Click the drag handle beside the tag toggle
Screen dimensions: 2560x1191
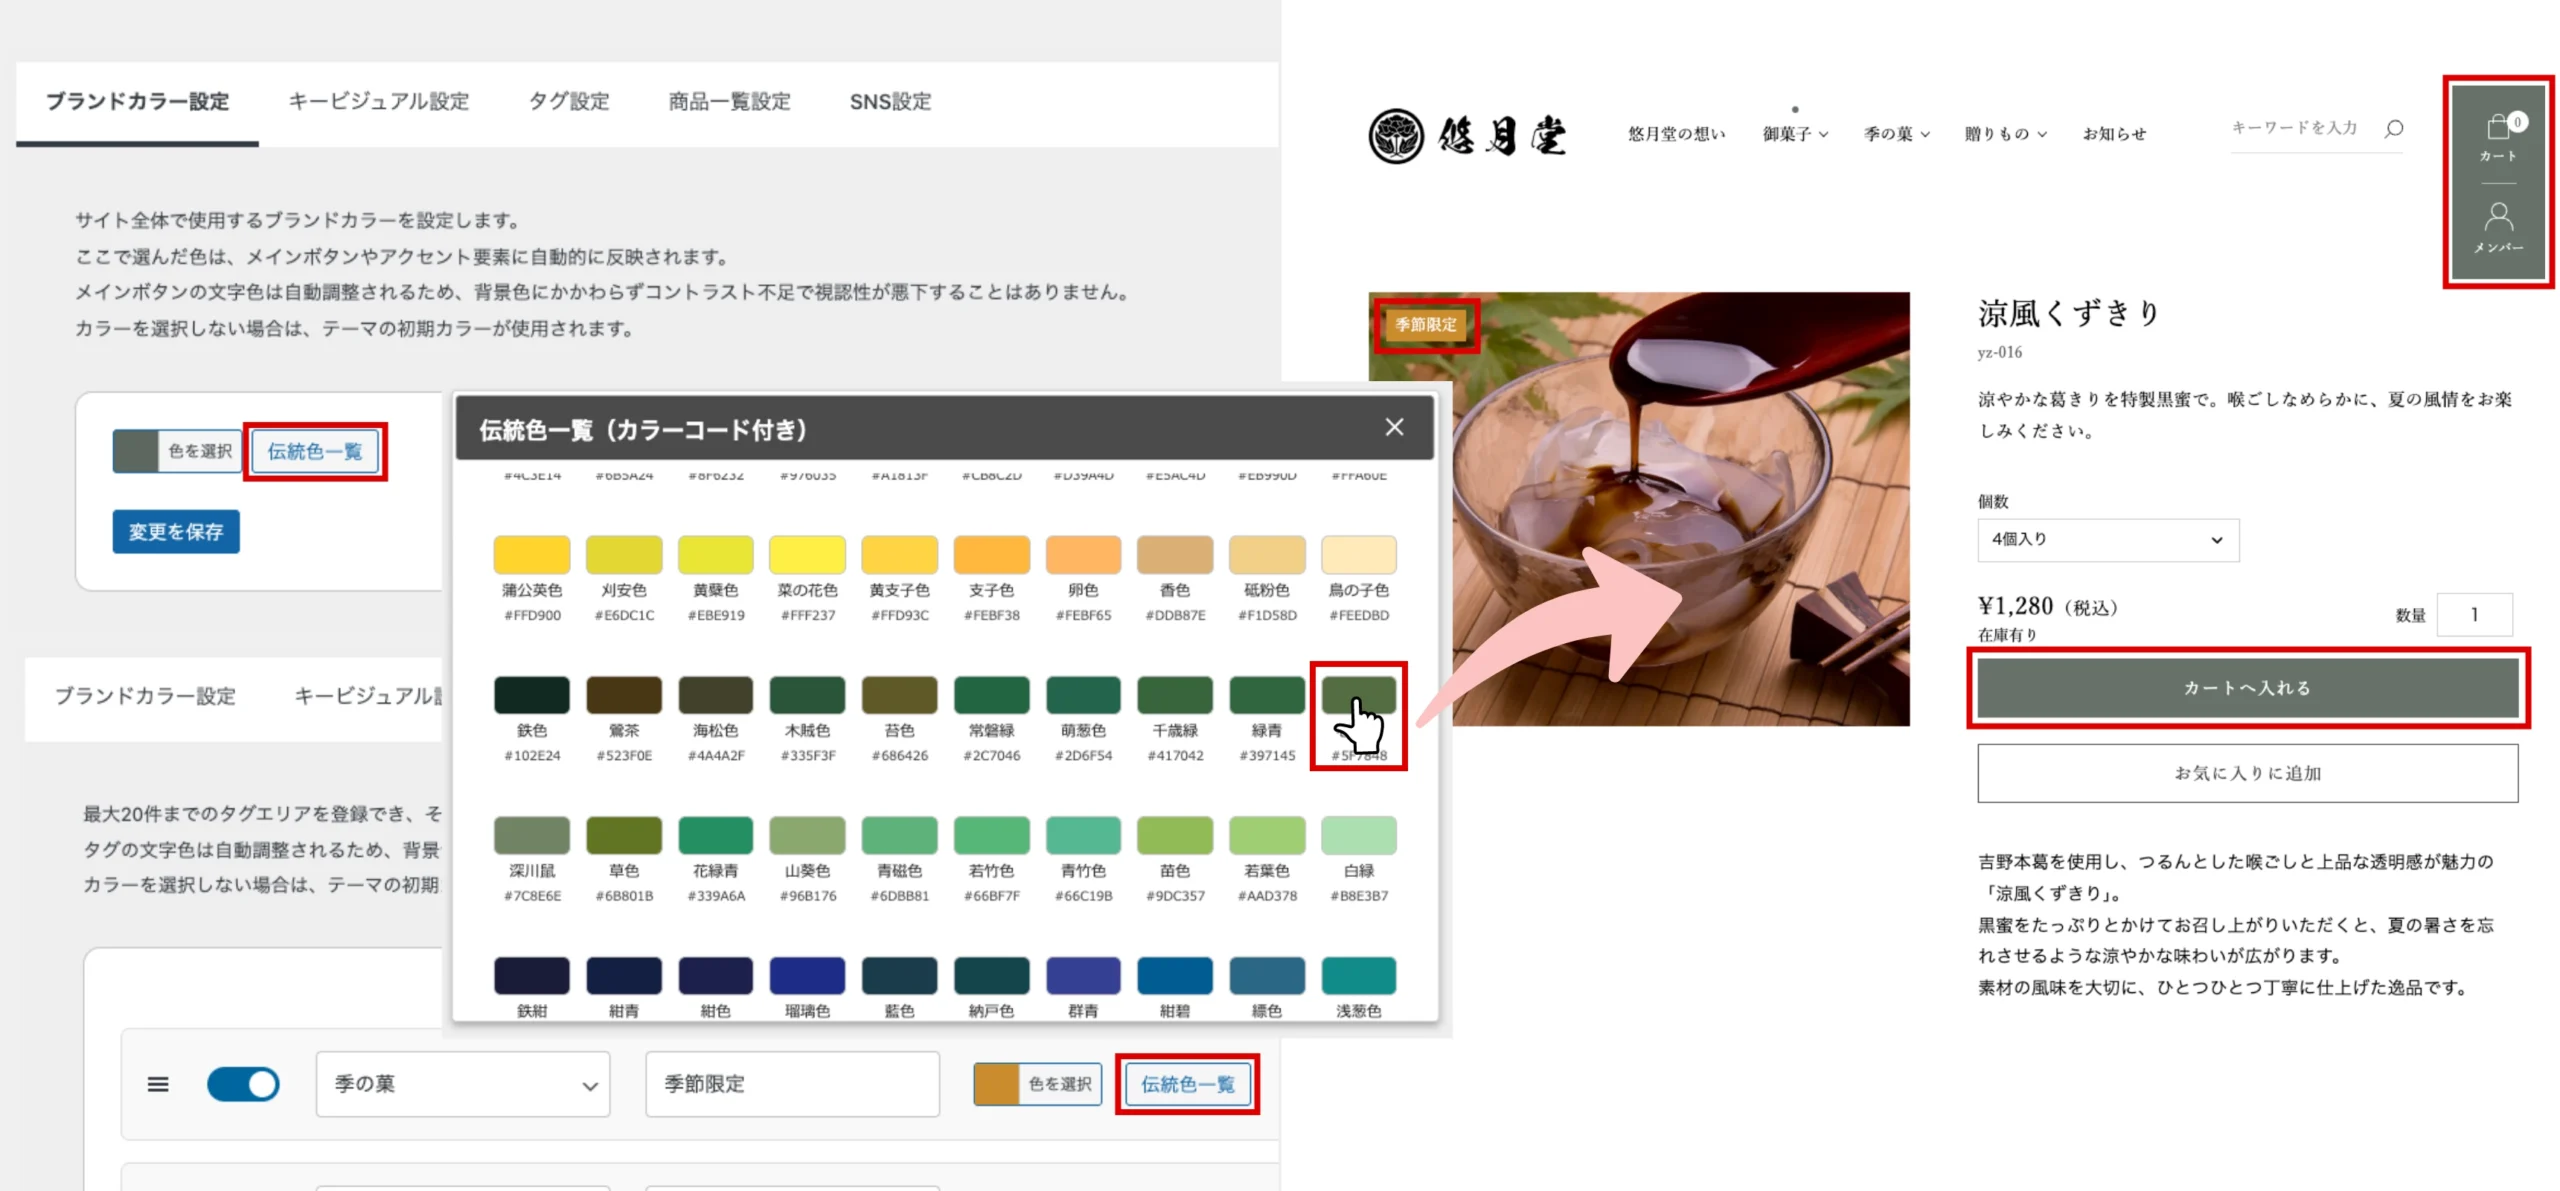point(158,1083)
